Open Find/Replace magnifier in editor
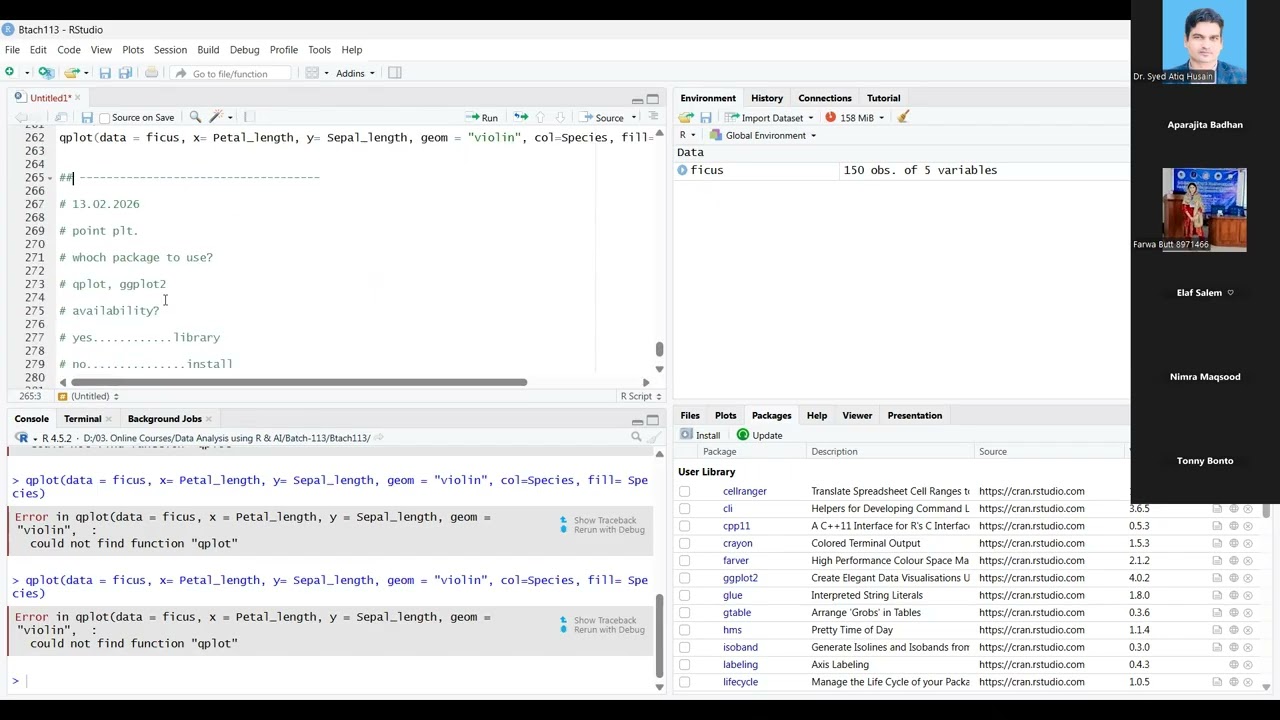 (x=195, y=117)
